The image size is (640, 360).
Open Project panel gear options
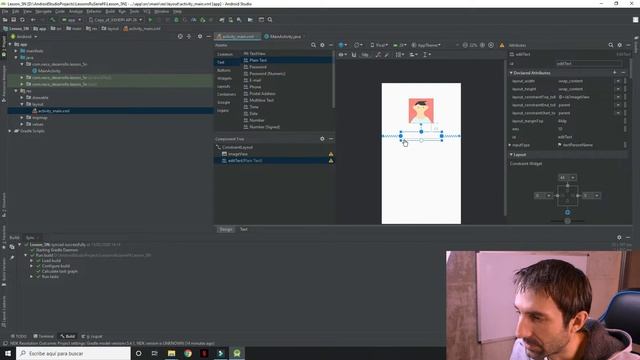tap(200, 36)
